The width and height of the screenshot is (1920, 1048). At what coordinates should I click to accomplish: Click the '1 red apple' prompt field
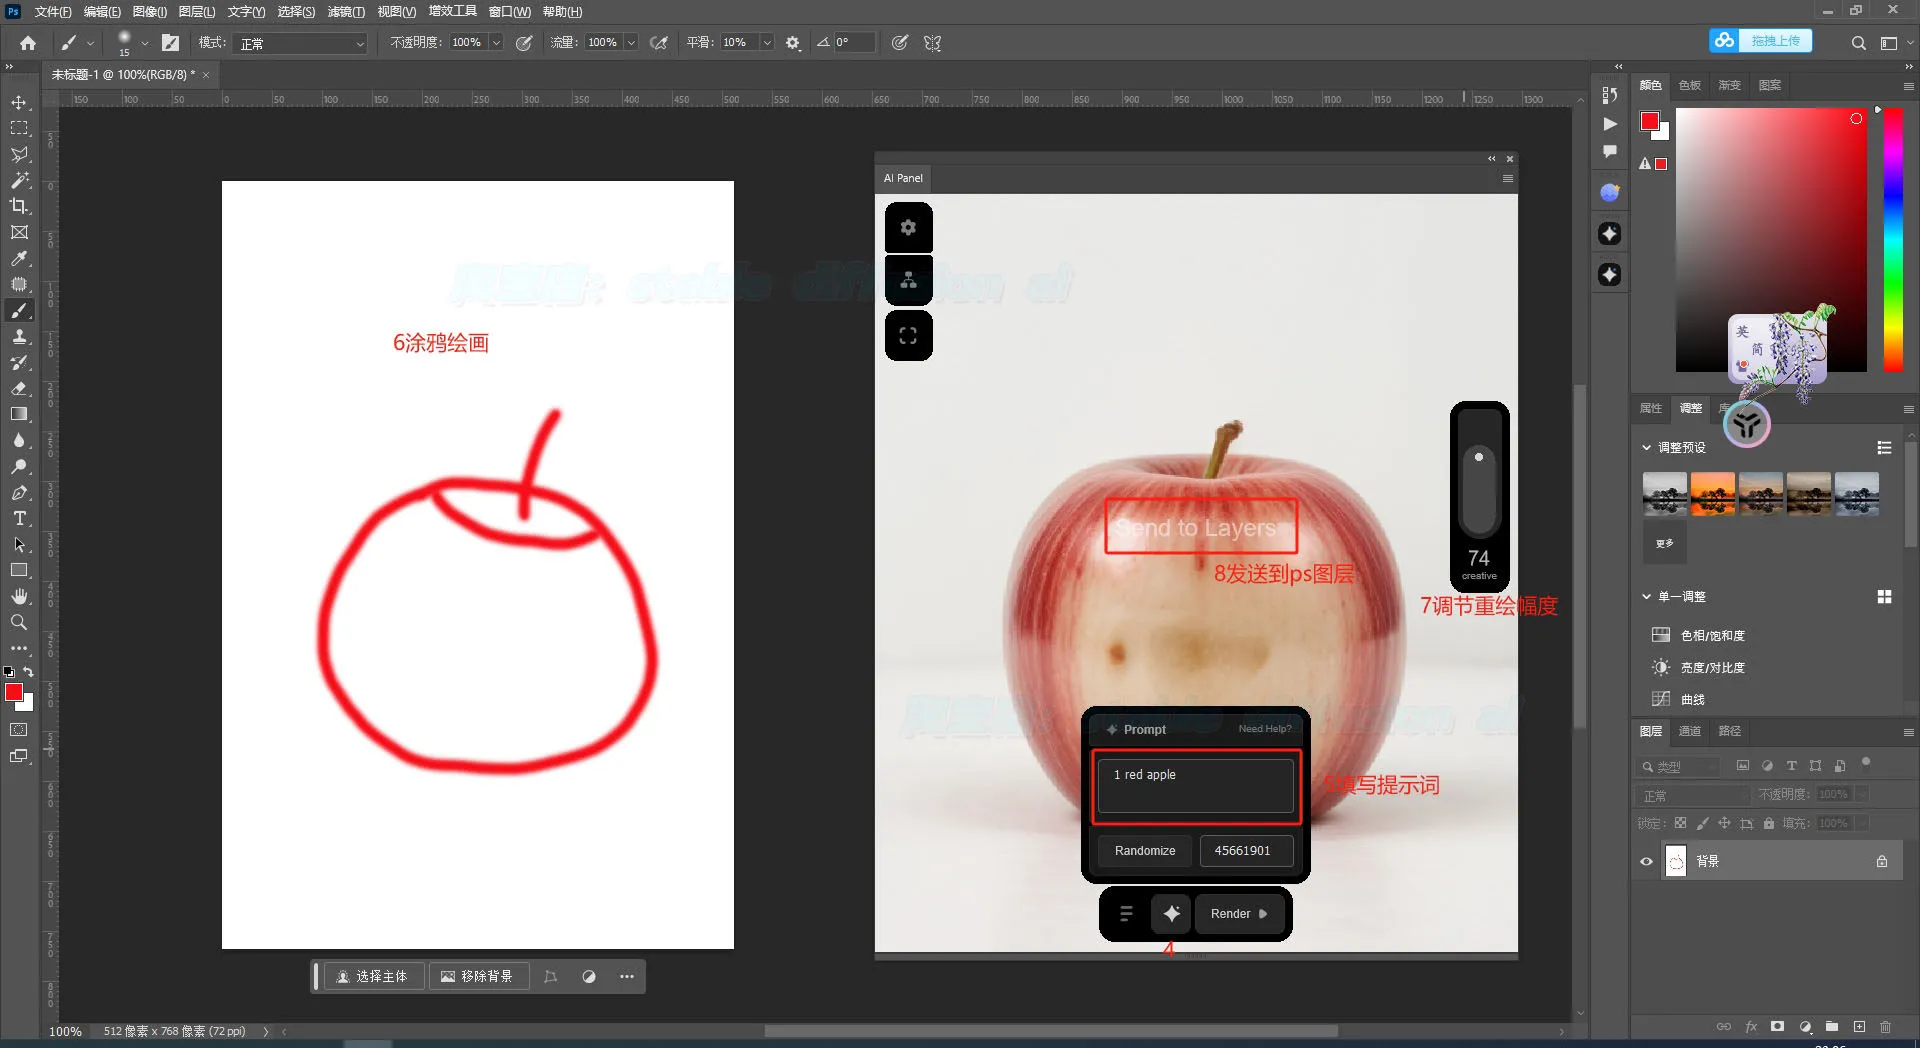pos(1195,786)
